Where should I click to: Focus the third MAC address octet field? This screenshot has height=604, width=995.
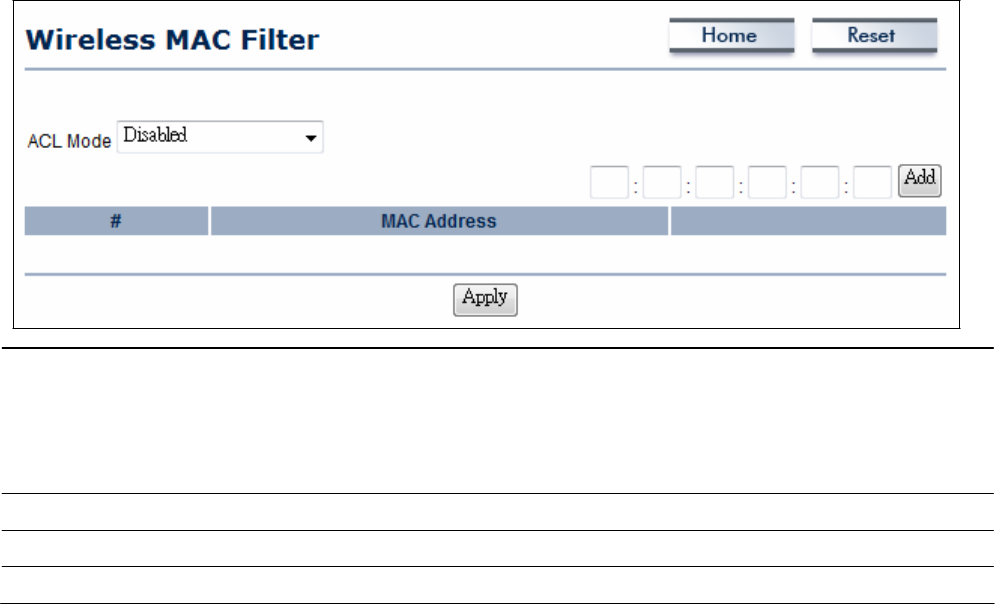click(x=715, y=183)
